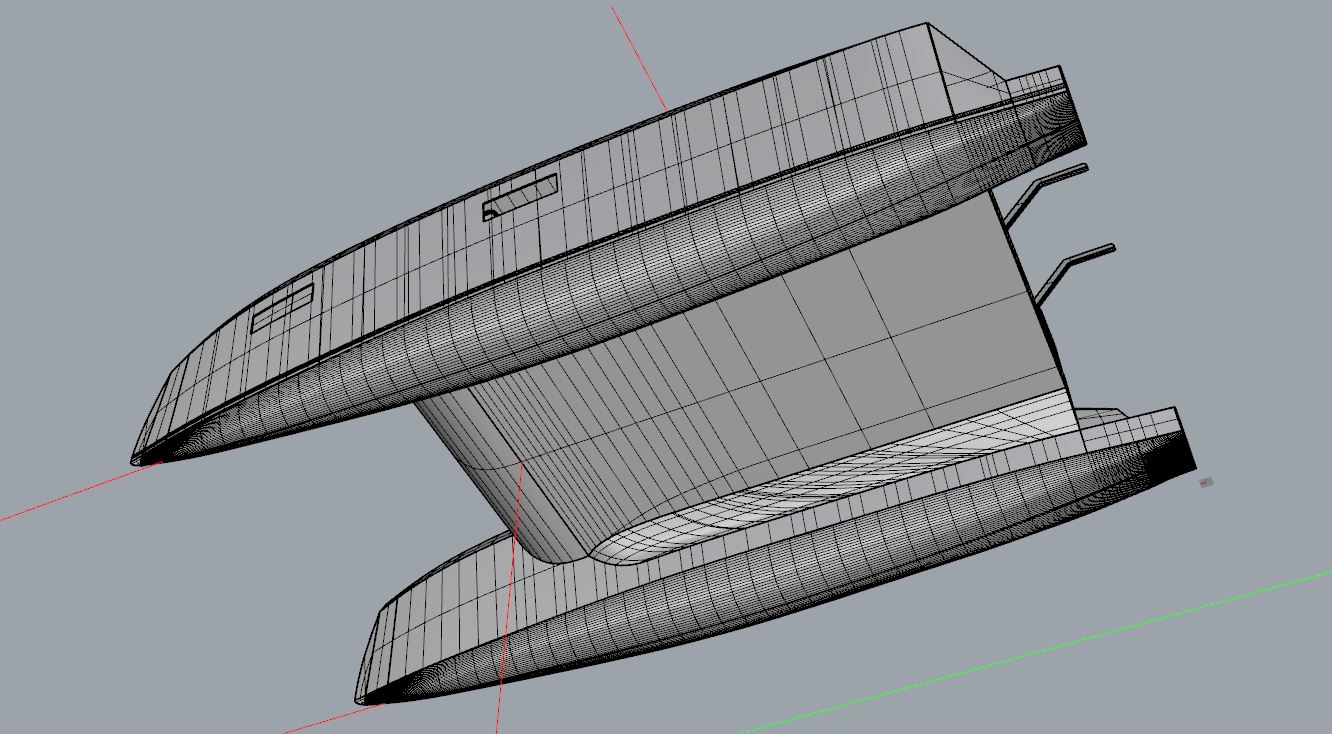This screenshot has height=734, width=1332.
Task: Click the small red marker icon near the stern
Action: pos(1206,483)
